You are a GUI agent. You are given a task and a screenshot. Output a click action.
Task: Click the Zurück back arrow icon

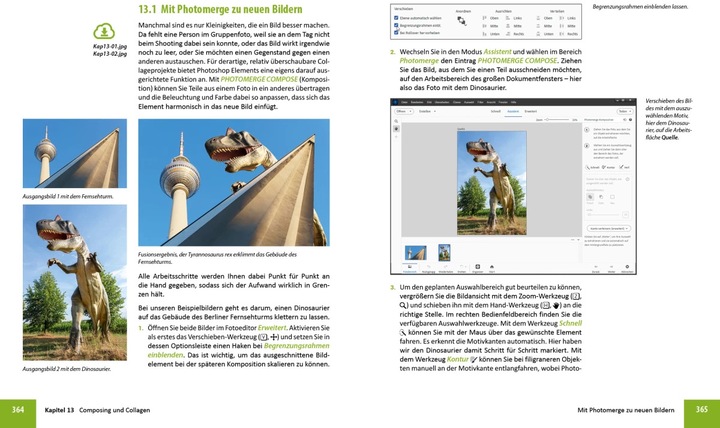596,268
